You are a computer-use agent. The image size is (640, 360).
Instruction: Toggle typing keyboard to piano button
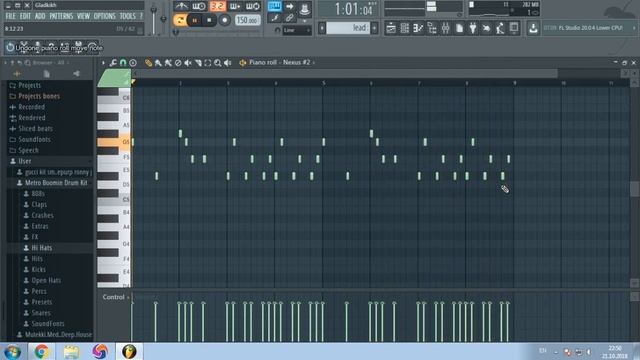tap(275, 7)
